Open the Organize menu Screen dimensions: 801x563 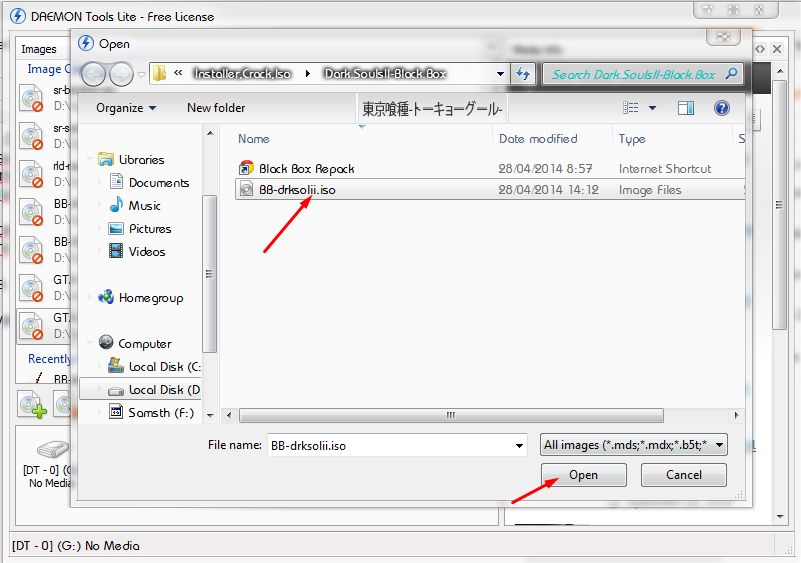(x=126, y=108)
